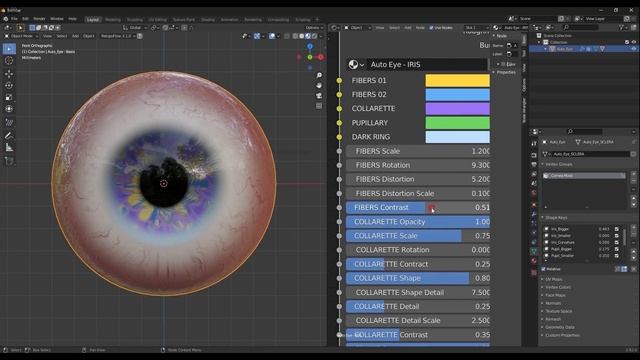Select the Scale tool
Viewport: 640px width, 360px height.
[x=9, y=97]
